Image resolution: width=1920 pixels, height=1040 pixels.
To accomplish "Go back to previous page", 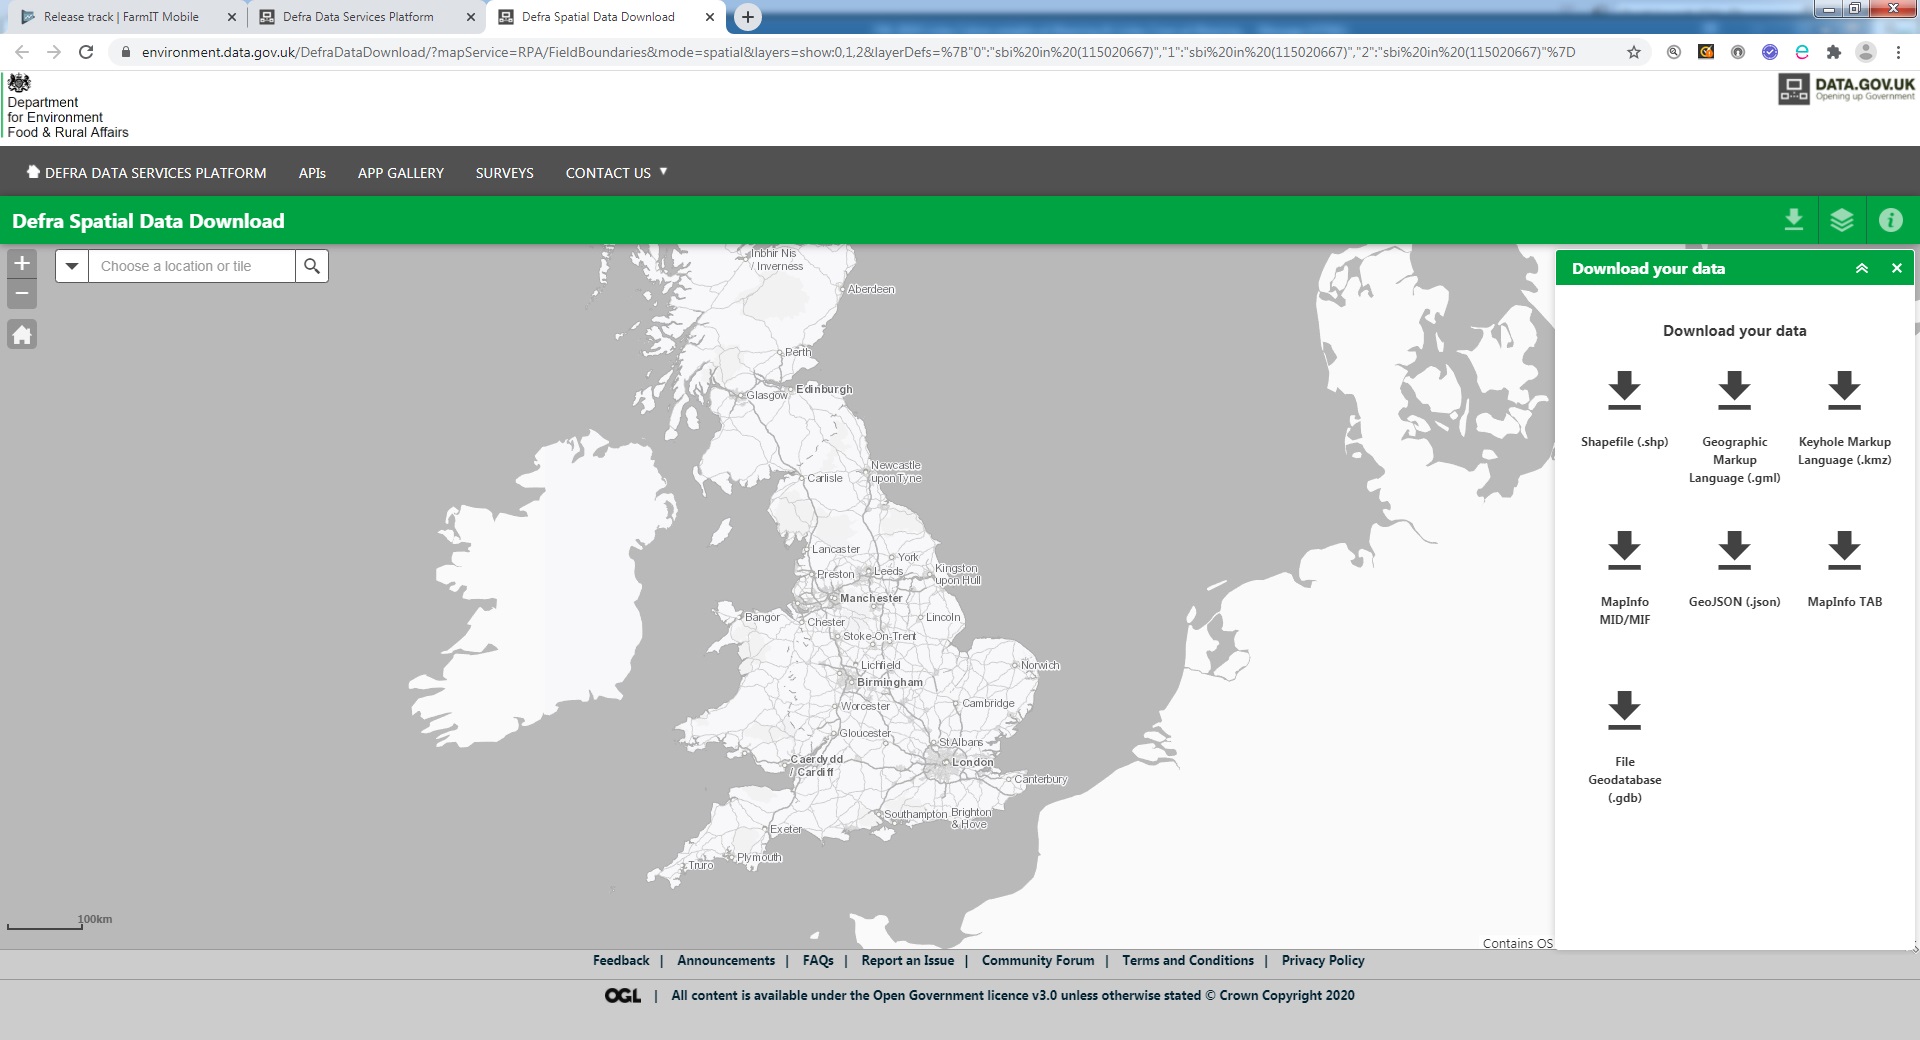I will point(22,52).
